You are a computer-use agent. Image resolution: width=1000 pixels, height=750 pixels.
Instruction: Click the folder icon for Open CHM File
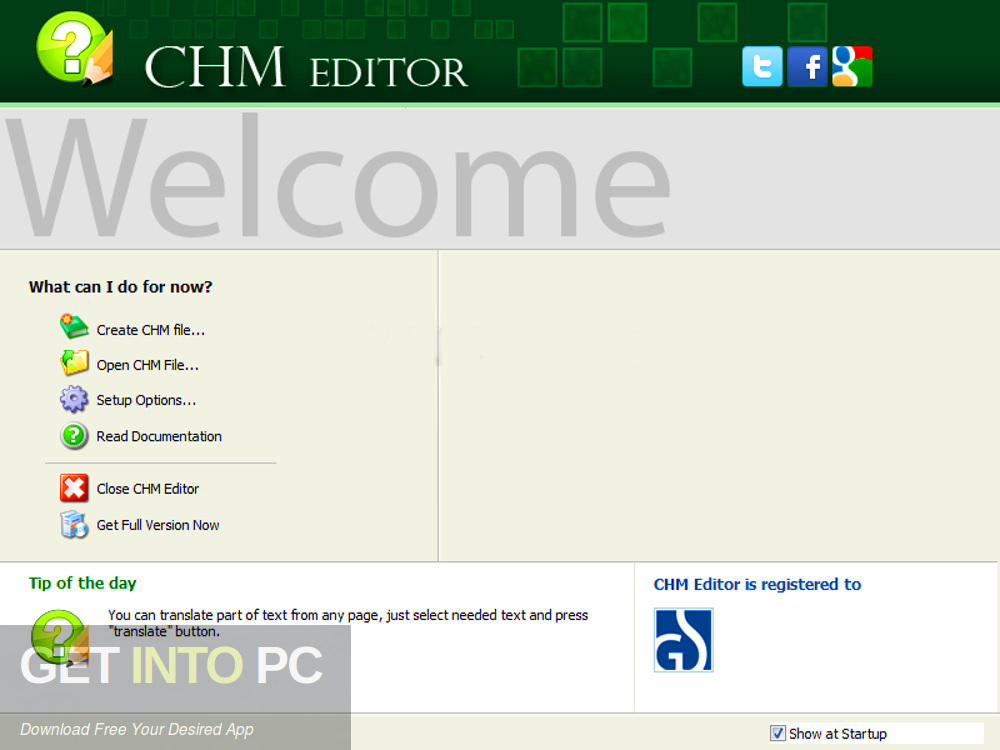click(x=74, y=362)
